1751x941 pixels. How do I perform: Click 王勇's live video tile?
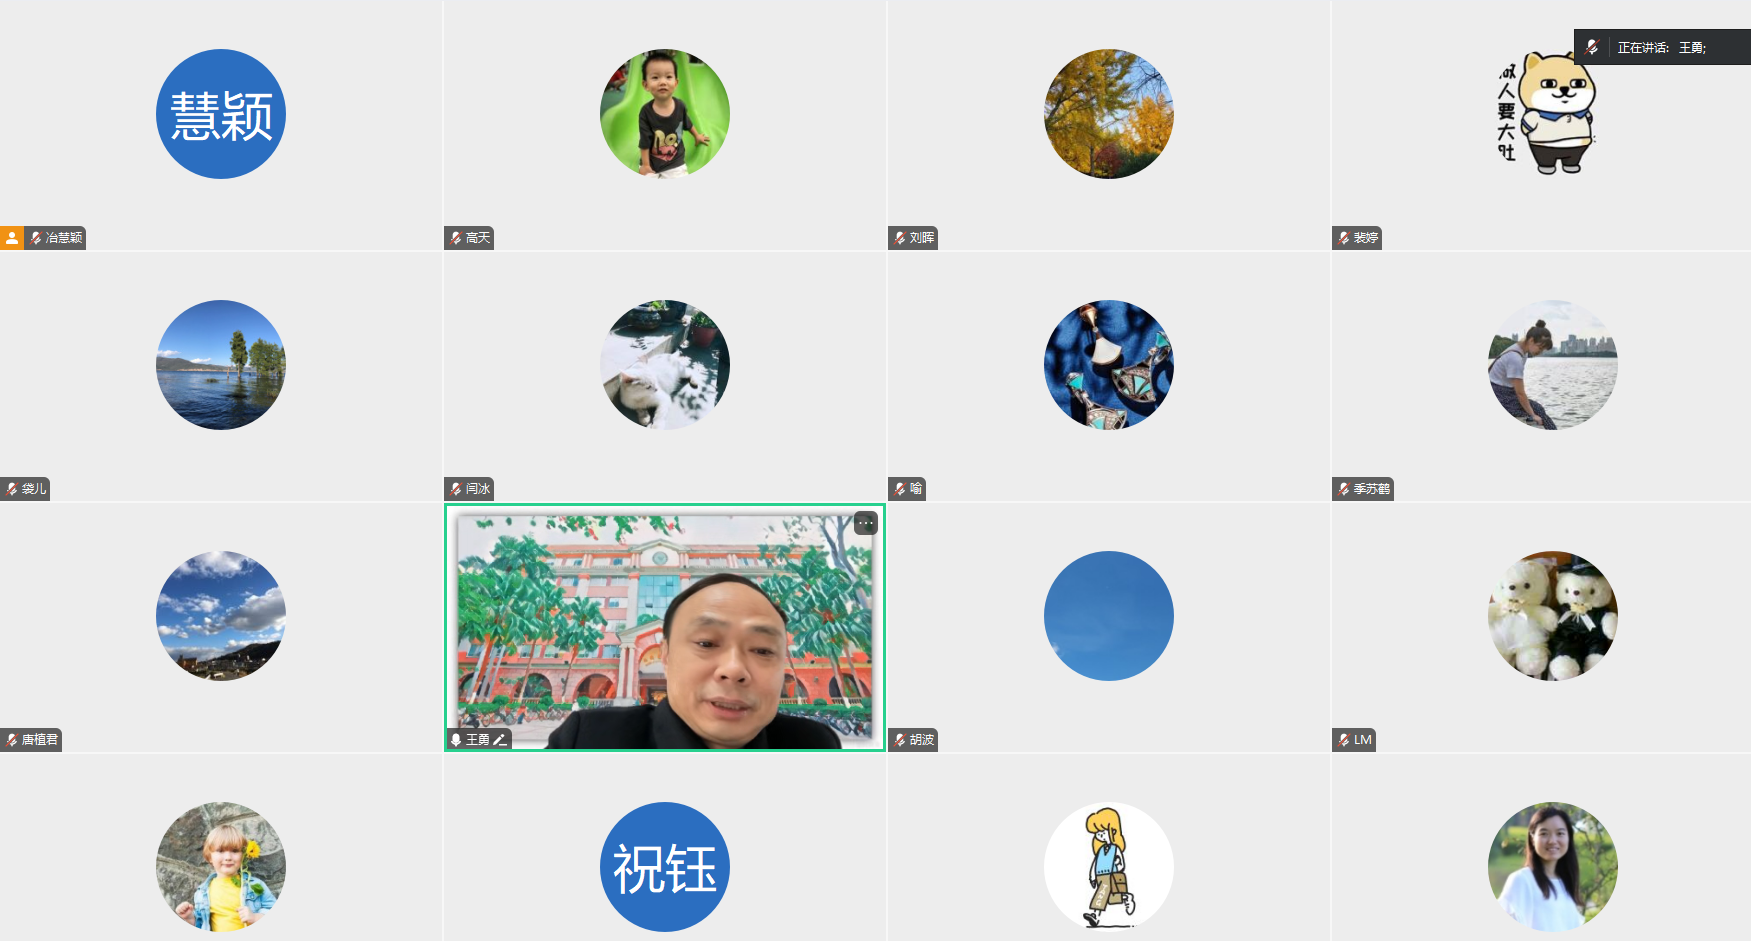click(665, 627)
